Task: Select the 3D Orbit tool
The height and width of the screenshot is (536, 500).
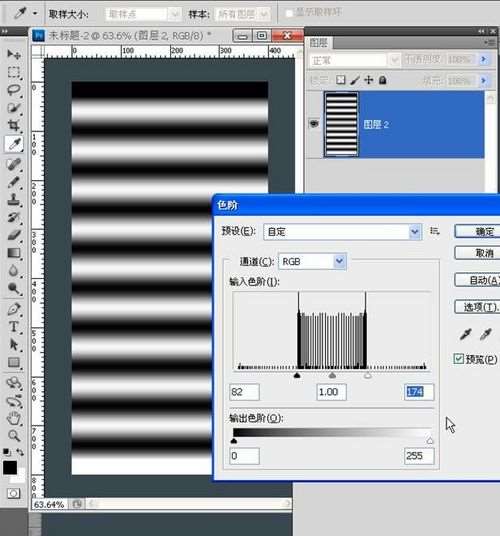Action: 14,400
